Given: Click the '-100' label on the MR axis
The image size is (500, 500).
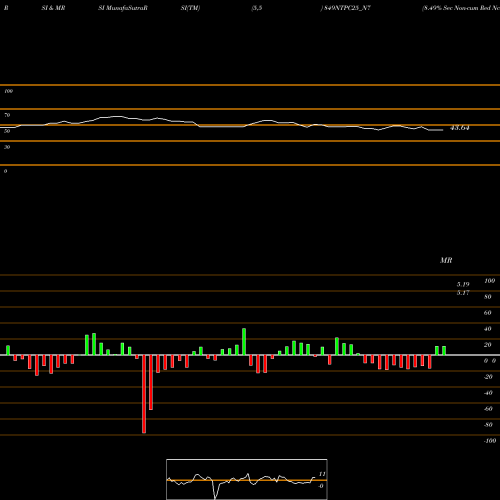Looking at the screenshot, I should click(x=490, y=441).
